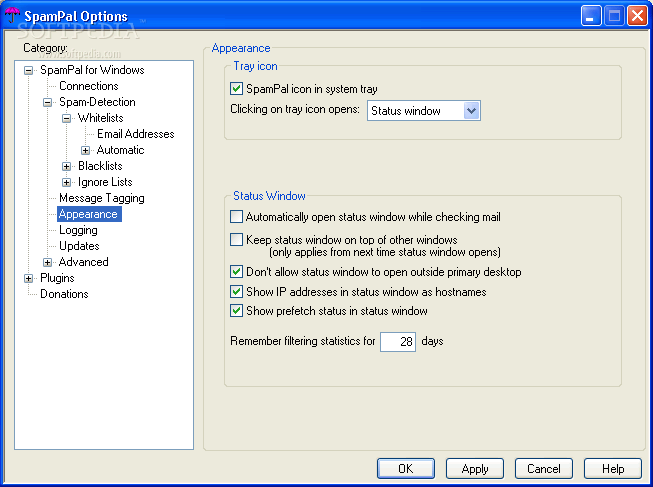Expand the Ignore Lists tree node
The height and width of the screenshot is (487, 653).
[66, 182]
